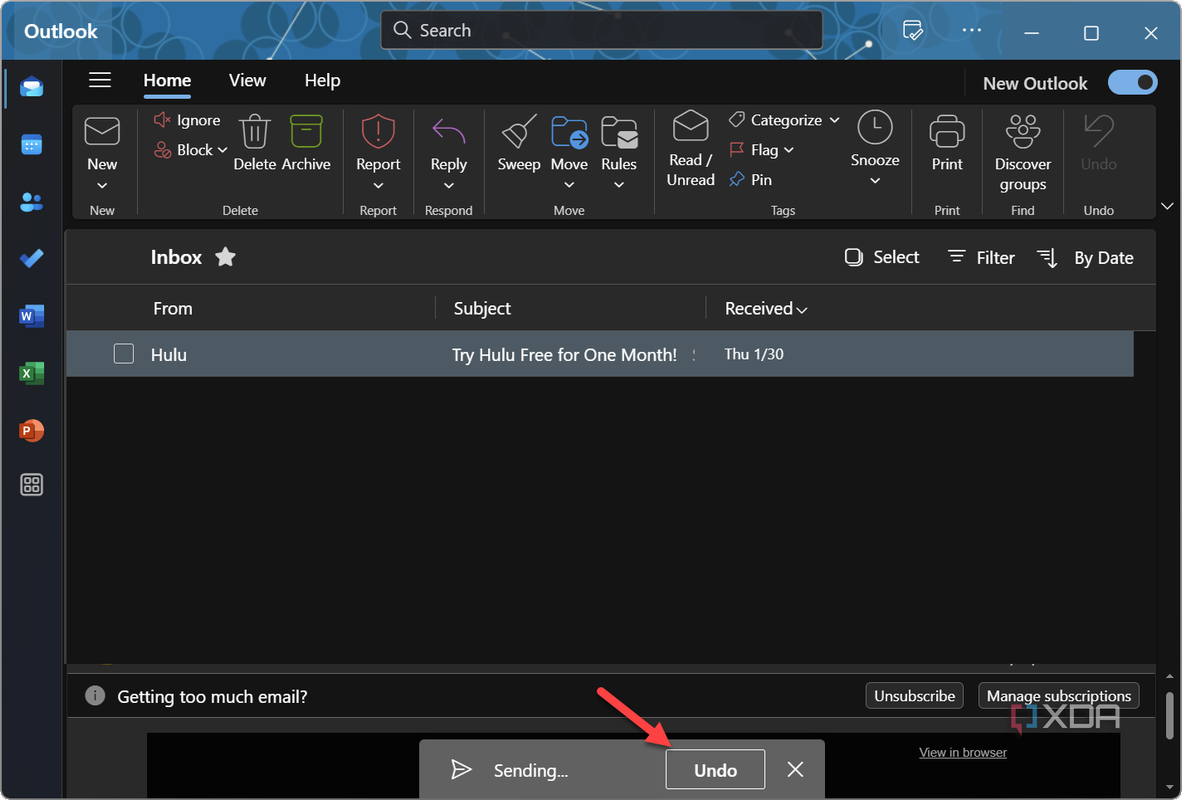Open Discover groups
Screen dimensions: 1182x800
(1023, 153)
